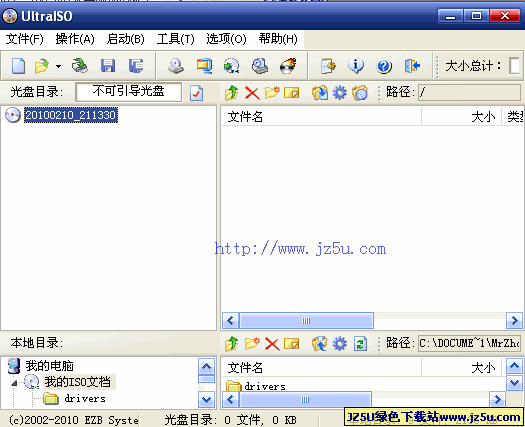Open the 操作(A) menu
Viewport: 525px width, 427px height.
click(75, 39)
